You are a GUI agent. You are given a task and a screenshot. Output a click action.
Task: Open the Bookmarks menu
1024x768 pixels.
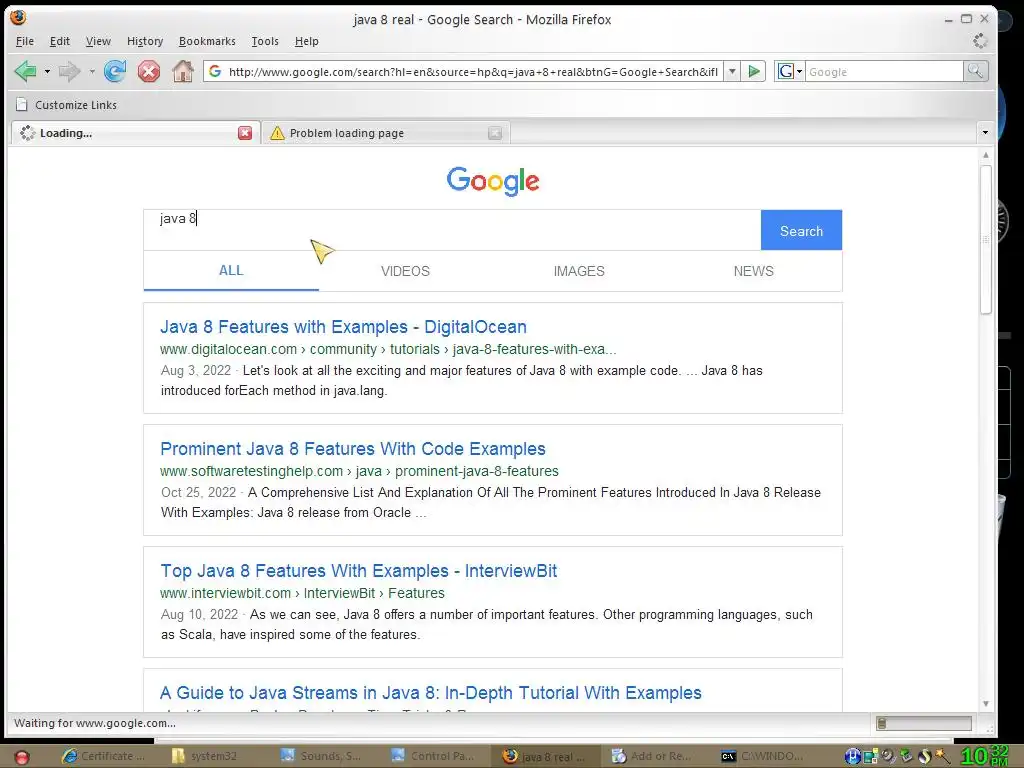(x=207, y=41)
